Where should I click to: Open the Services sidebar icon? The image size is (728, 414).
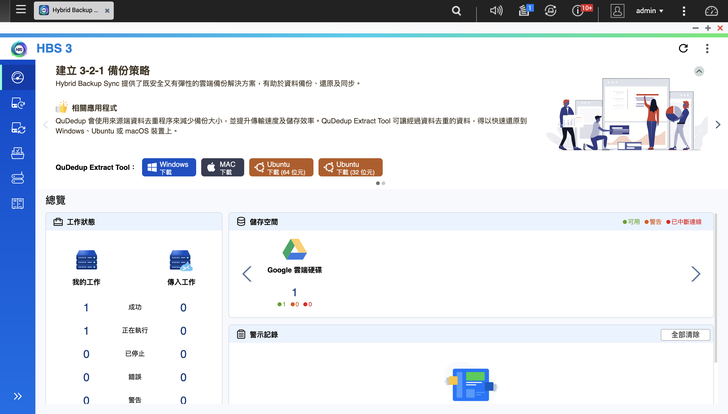point(18,203)
